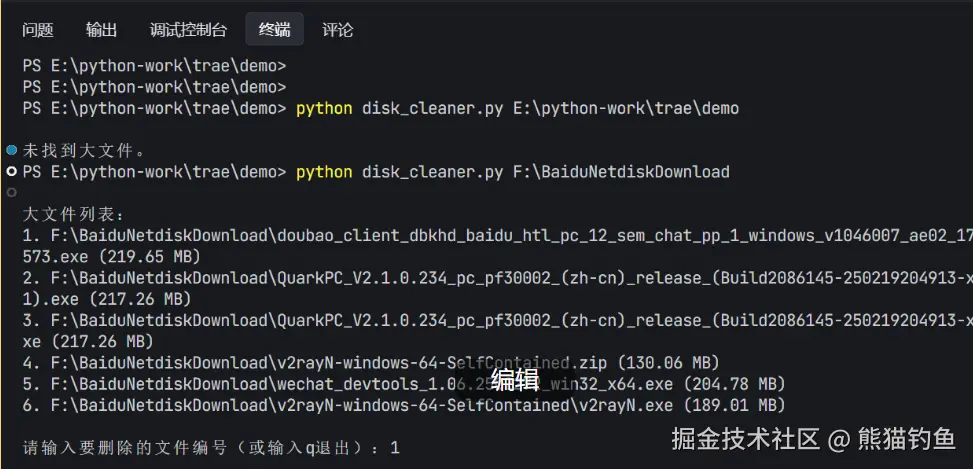The width and height of the screenshot is (973, 469).
Task: Click entry 5 wechat_devtools exe line
Action: (x=404, y=384)
